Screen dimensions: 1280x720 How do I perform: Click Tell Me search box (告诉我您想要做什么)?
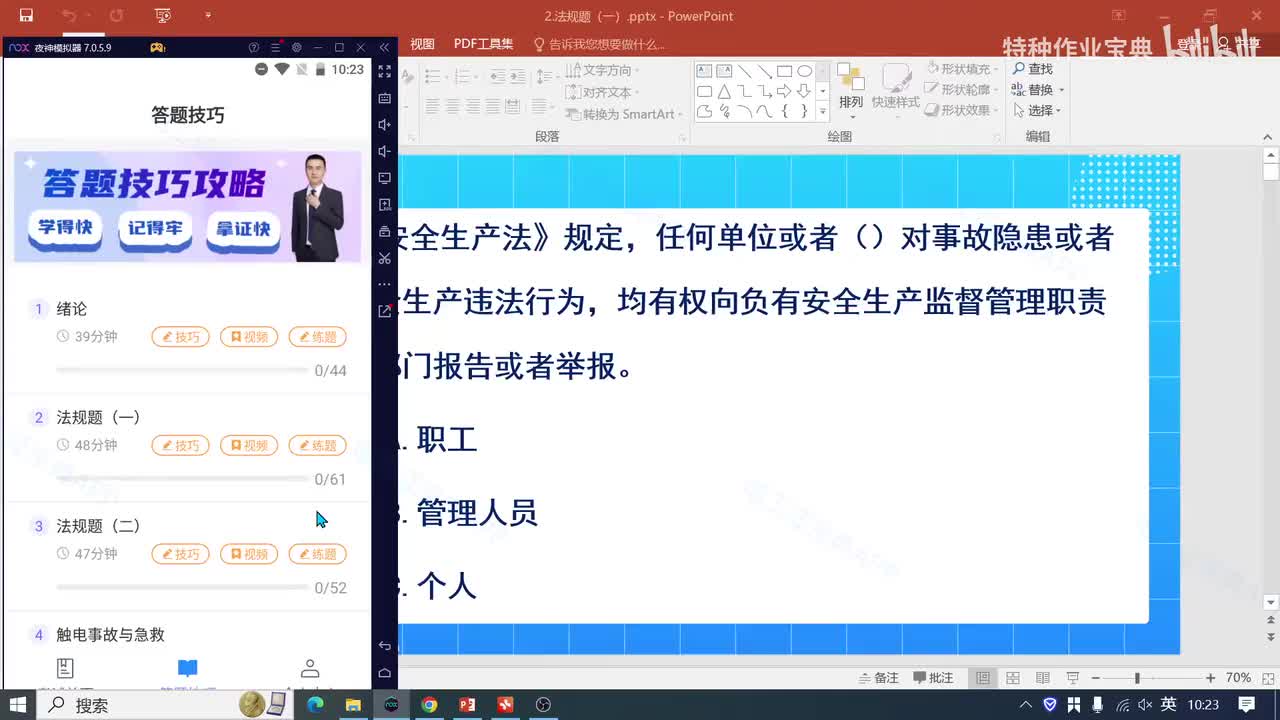[x=600, y=44]
